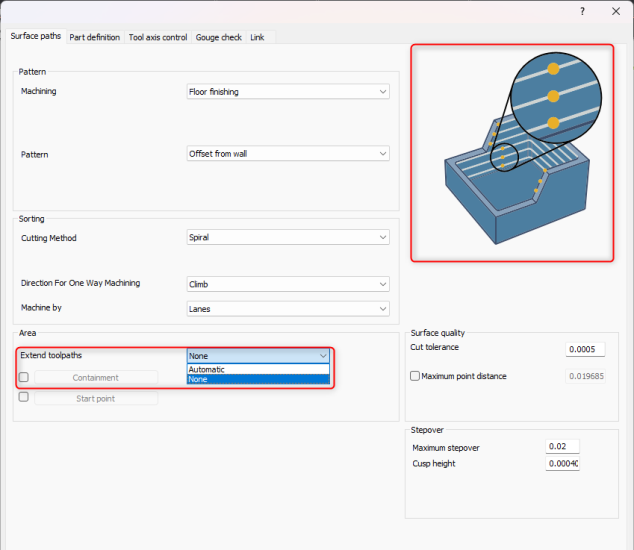Image resolution: width=634 pixels, height=550 pixels.
Task: Select the Link tab
Action: (257, 37)
